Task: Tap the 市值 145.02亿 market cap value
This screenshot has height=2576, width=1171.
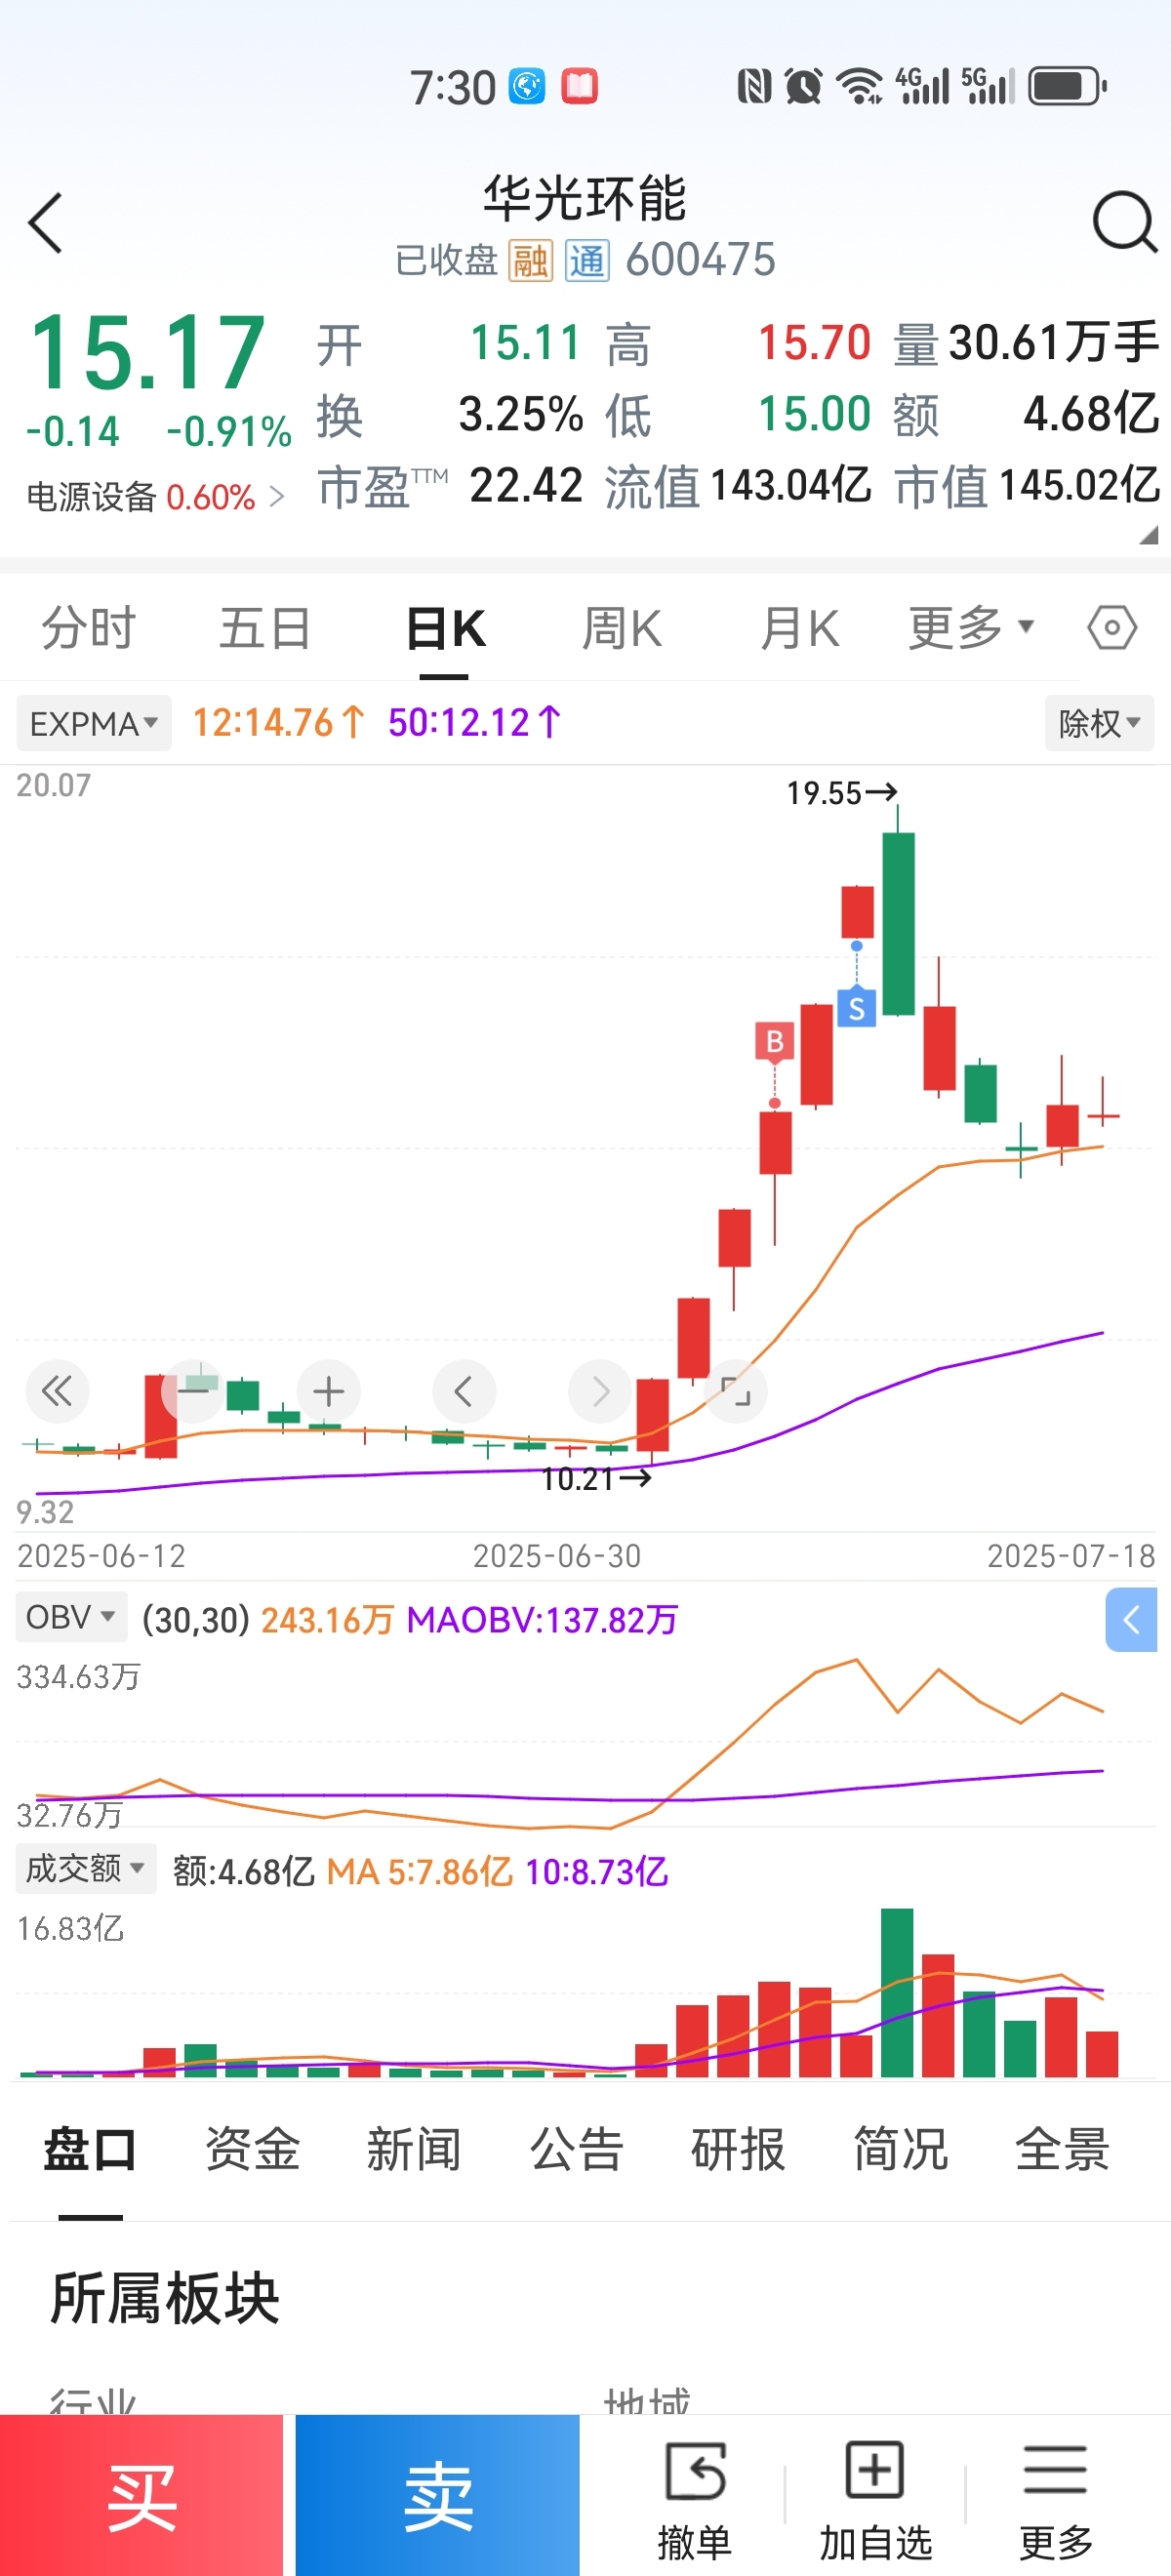Action: tap(1079, 486)
